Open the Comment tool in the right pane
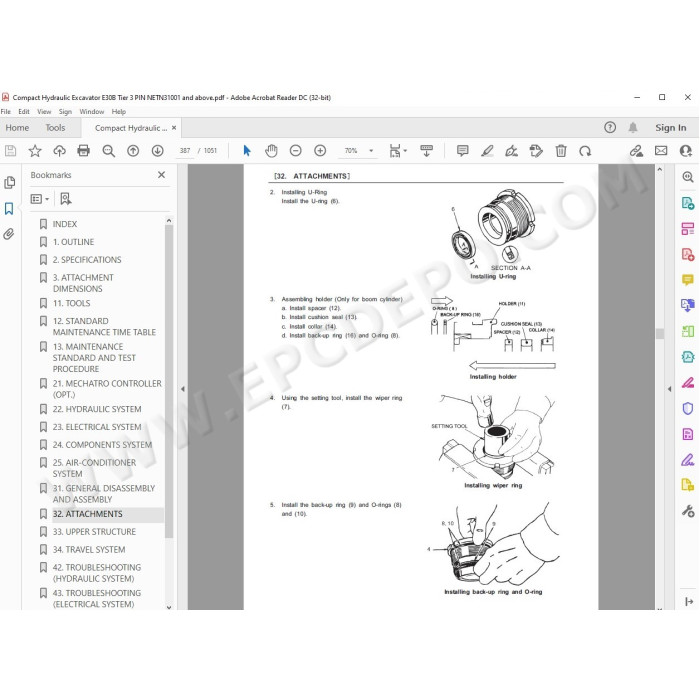The width and height of the screenshot is (700, 700). pyautogui.click(x=688, y=280)
